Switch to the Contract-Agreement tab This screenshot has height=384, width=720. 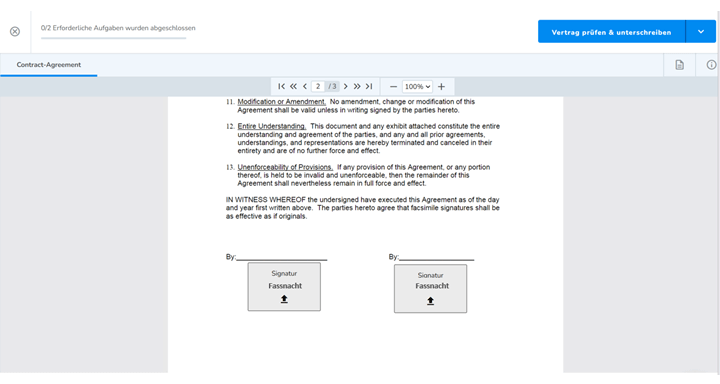pyautogui.click(x=49, y=65)
